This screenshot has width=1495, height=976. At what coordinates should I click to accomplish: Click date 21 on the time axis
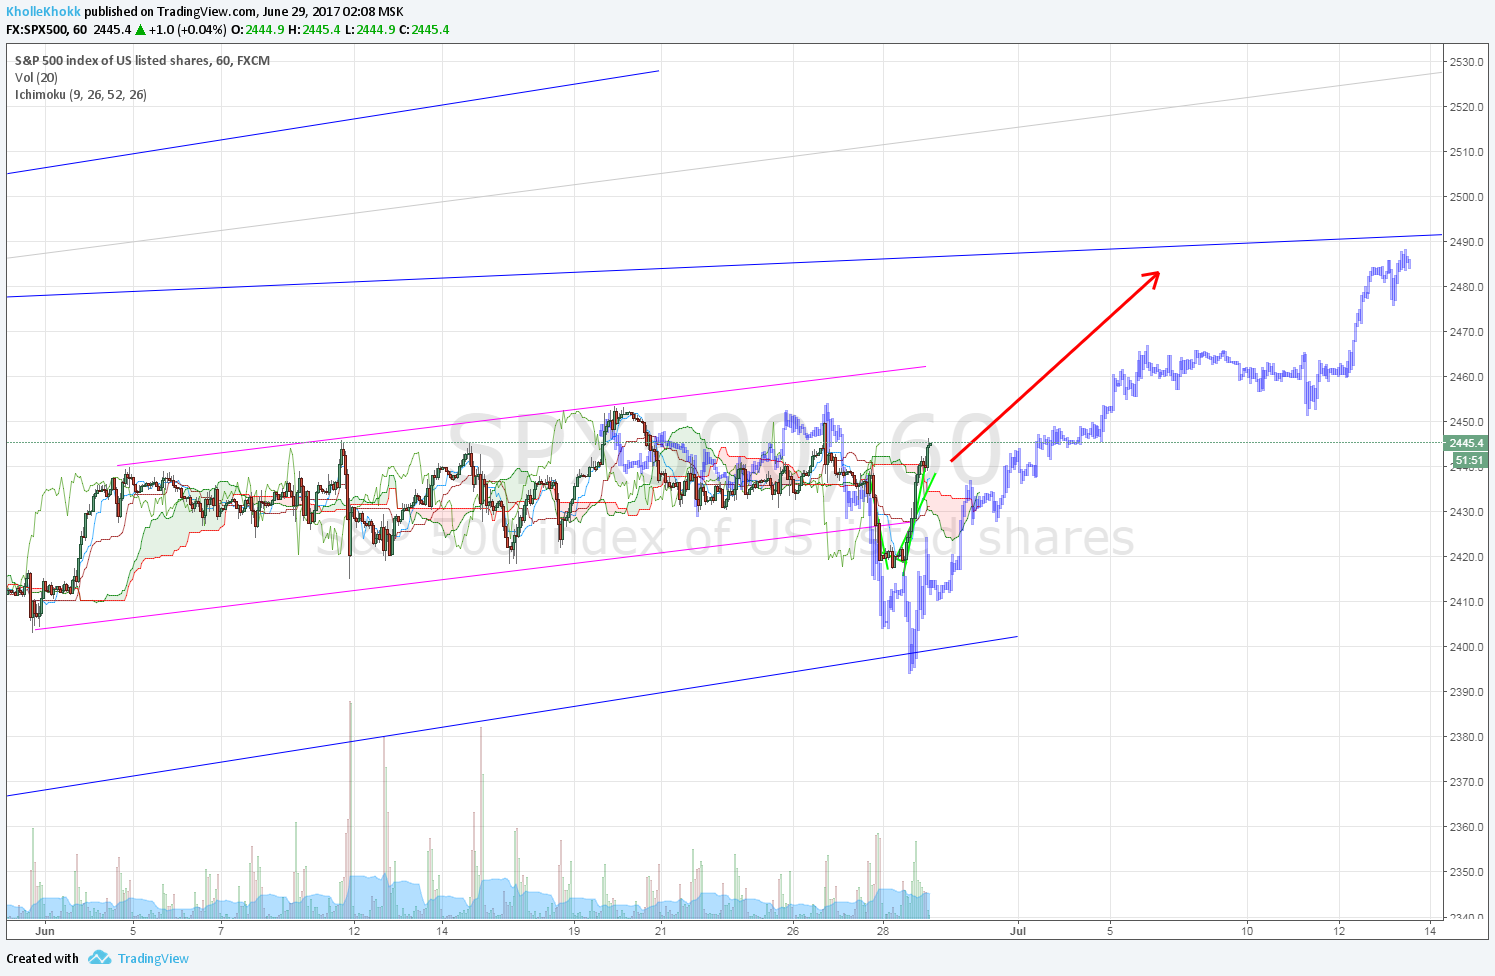pos(661,930)
